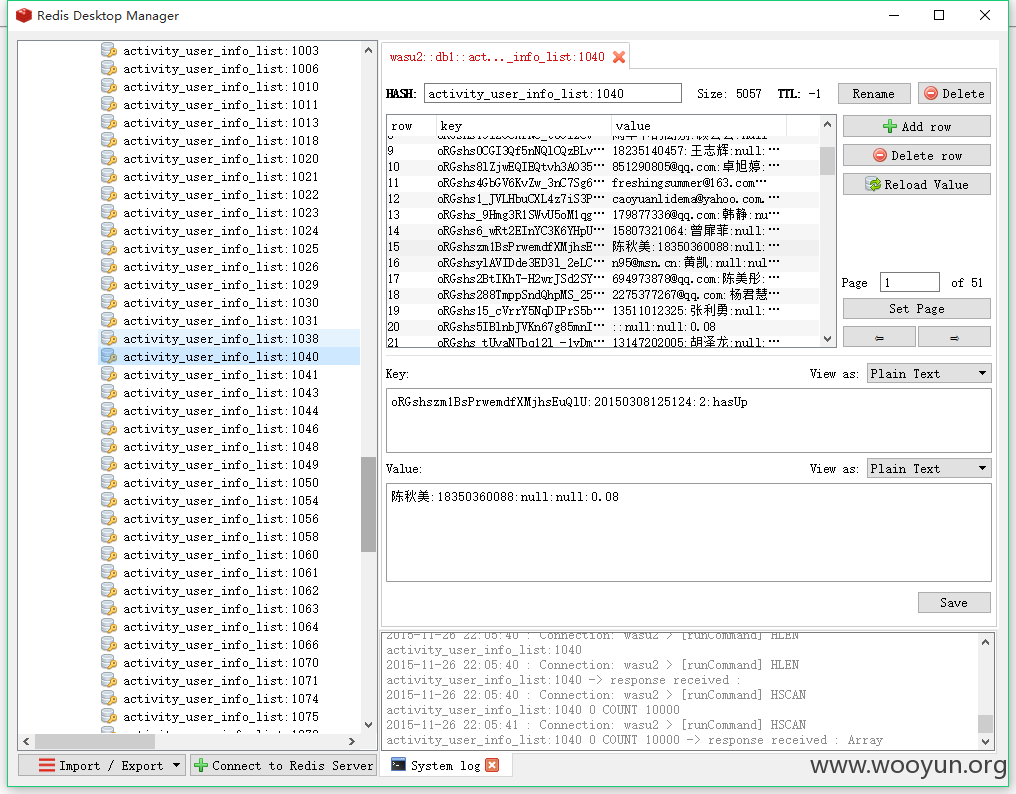Screen dimensions: 1016x794
Task: Click key icon of activity_user_info_list:1018
Action: (109, 141)
